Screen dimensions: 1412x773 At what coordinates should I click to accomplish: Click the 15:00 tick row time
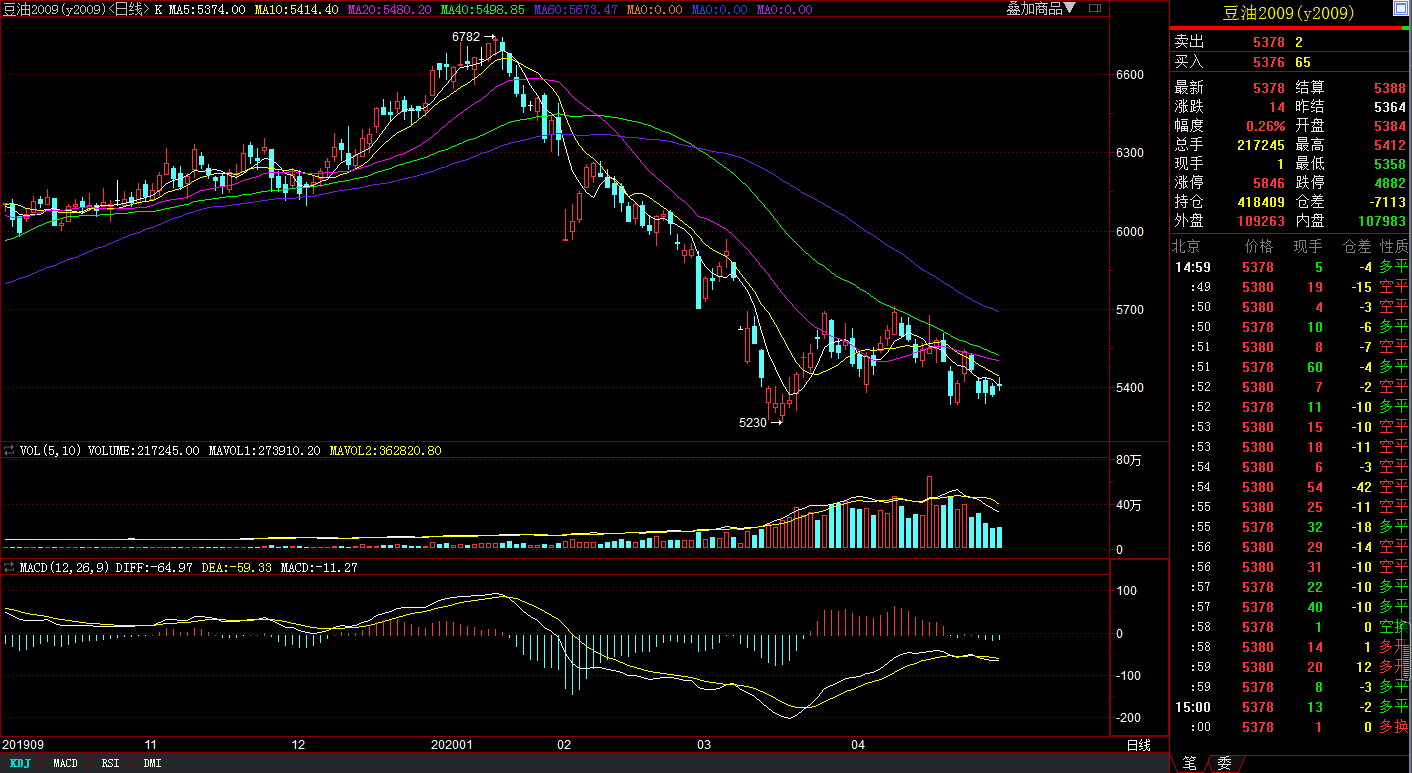point(1193,707)
